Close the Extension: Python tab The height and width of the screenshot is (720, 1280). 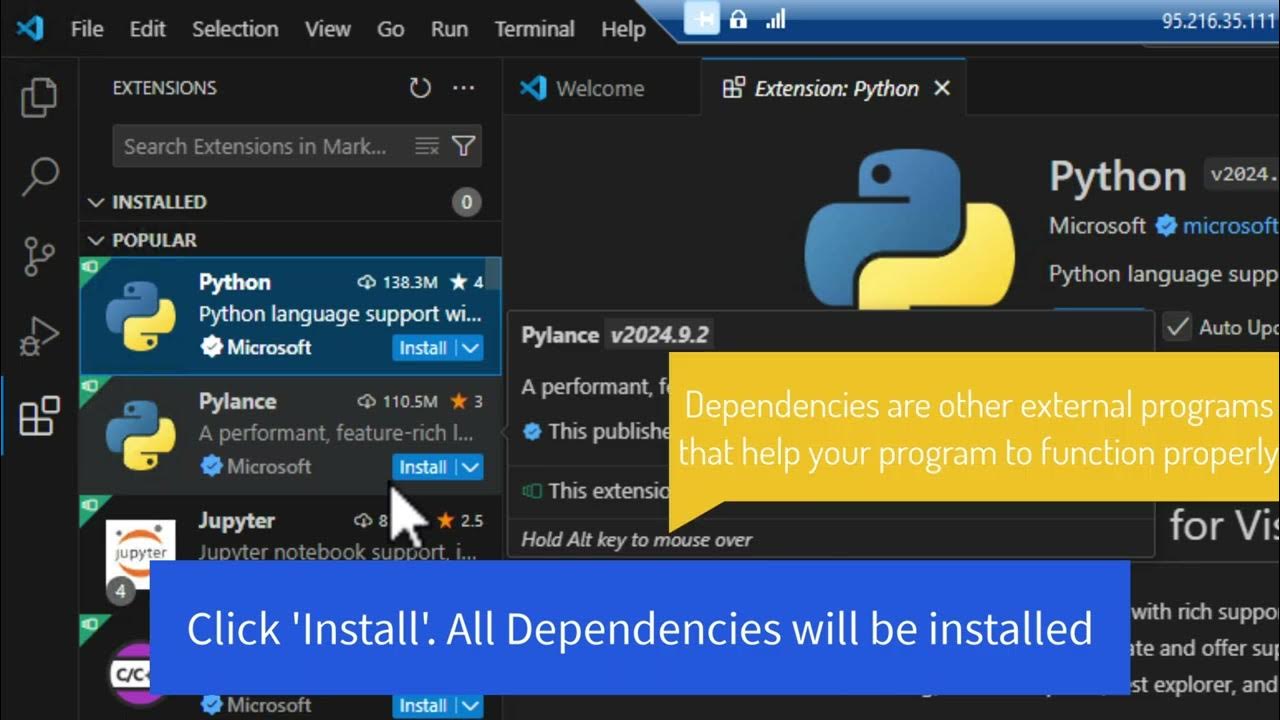(x=941, y=88)
